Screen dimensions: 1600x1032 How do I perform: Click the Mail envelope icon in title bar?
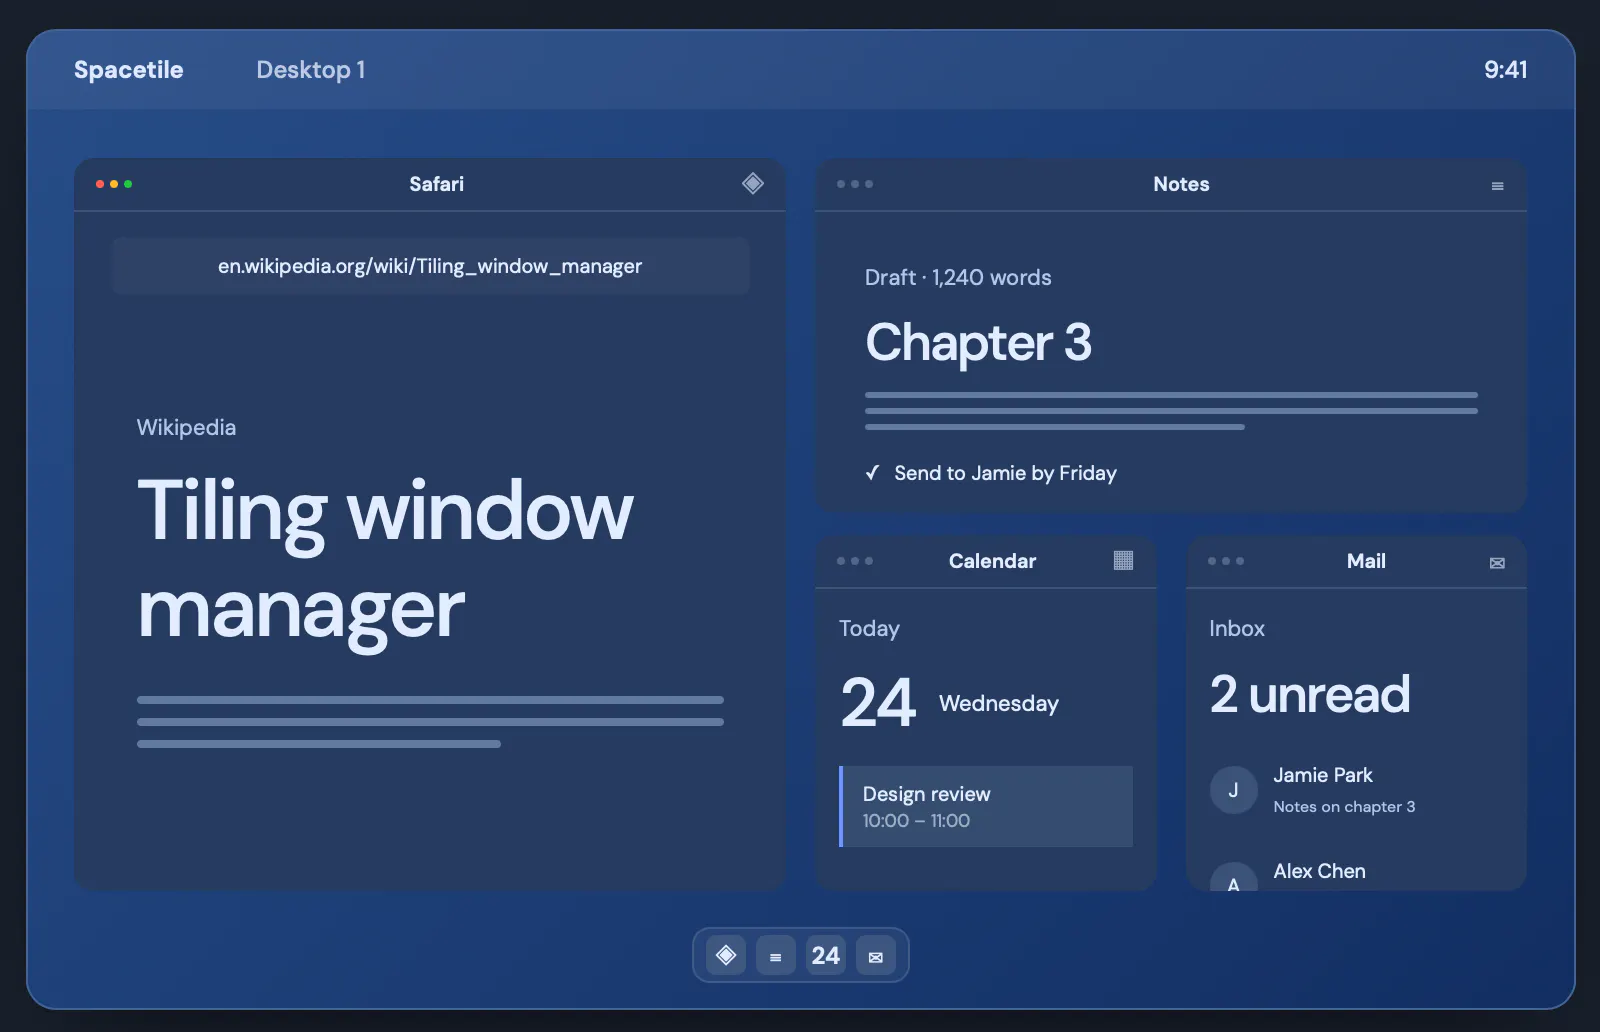click(1497, 563)
